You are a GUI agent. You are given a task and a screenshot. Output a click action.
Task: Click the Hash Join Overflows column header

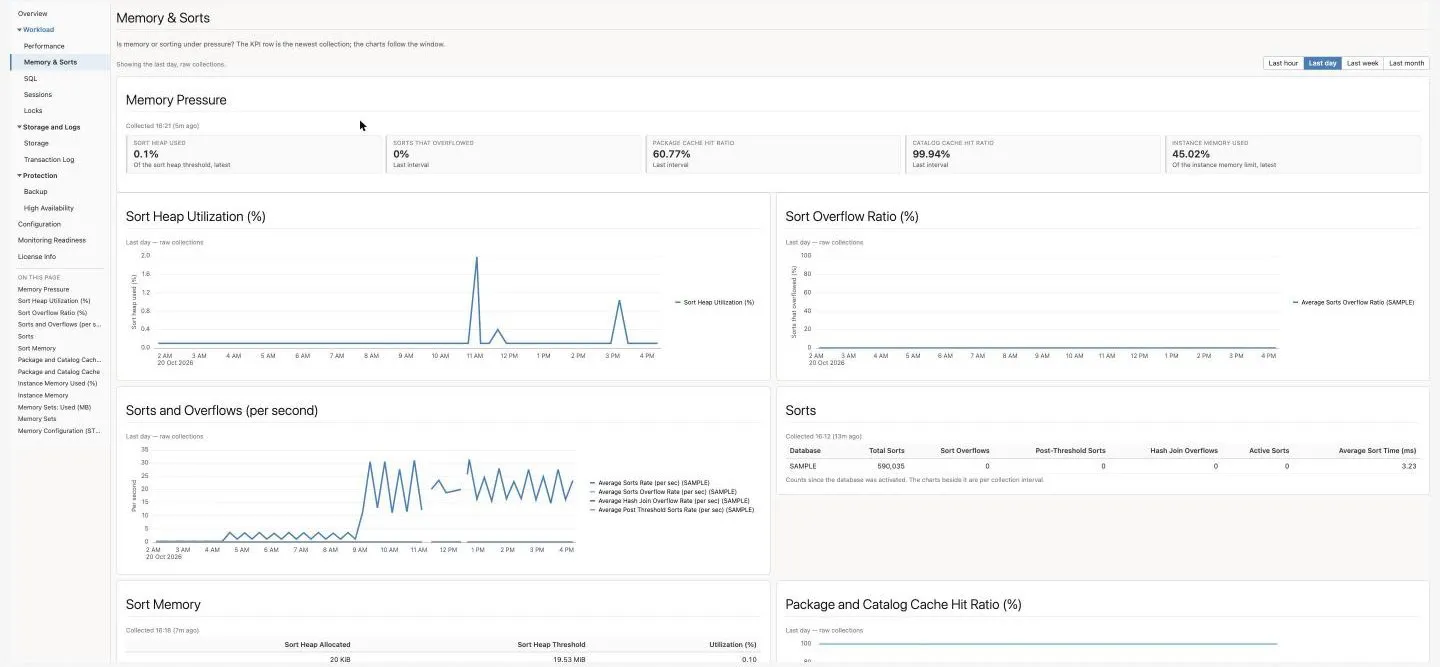tap(1184, 451)
